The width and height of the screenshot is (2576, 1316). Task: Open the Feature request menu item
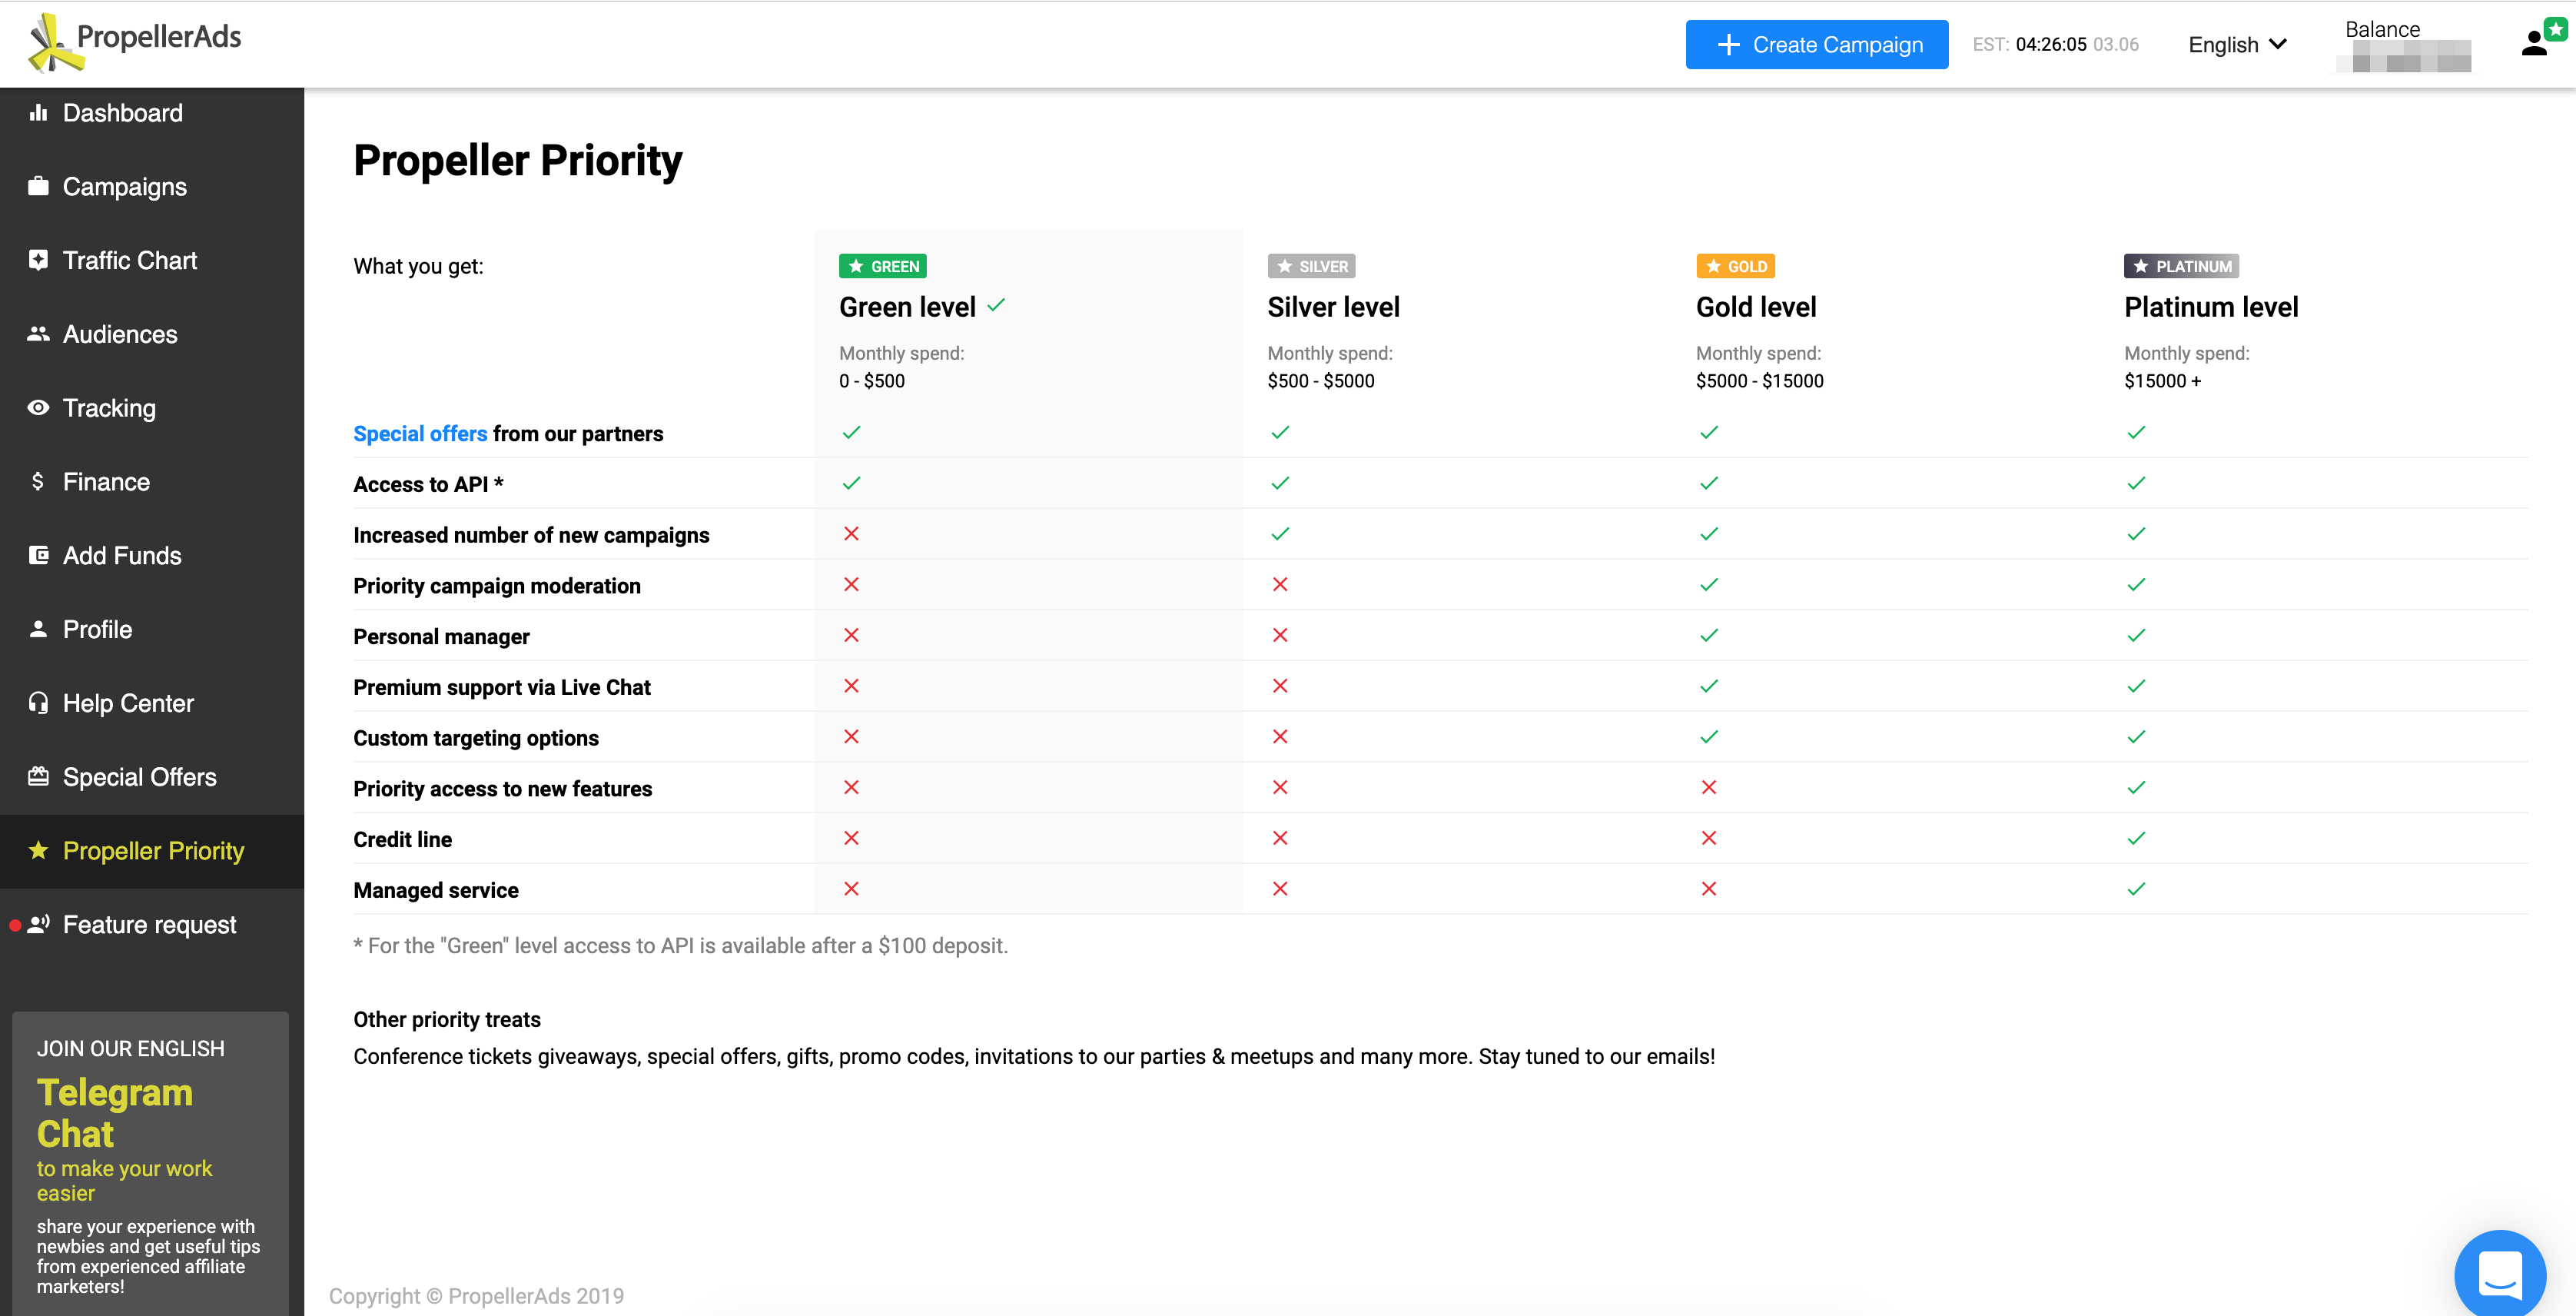[149, 925]
